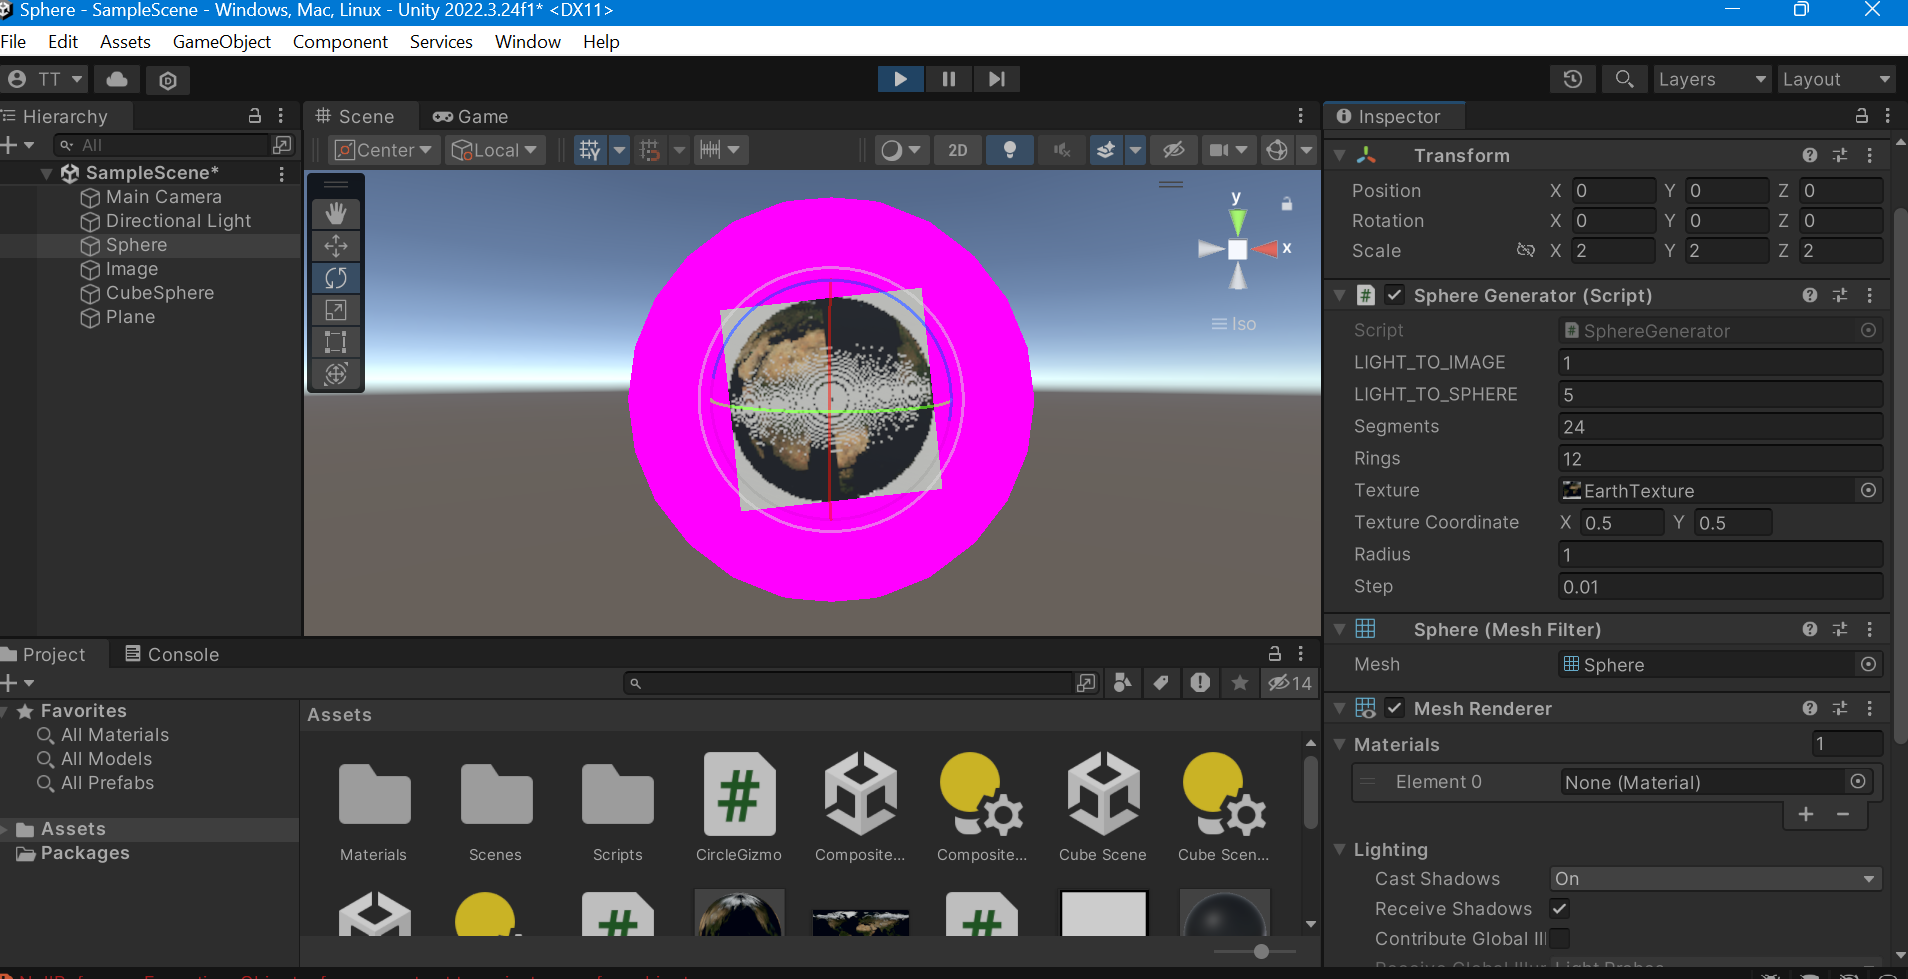Open the global search magnifier
The width and height of the screenshot is (1908, 979).
coord(1624,79)
